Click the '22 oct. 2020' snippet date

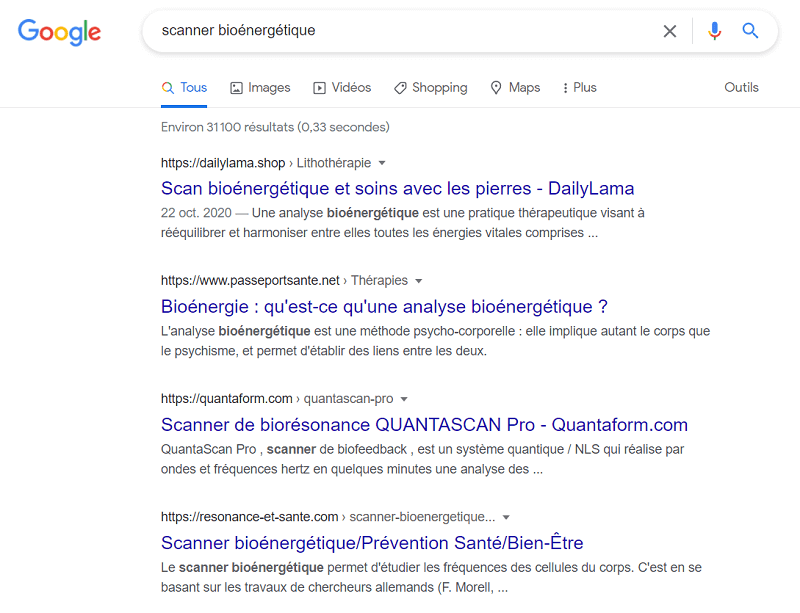click(196, 213)
